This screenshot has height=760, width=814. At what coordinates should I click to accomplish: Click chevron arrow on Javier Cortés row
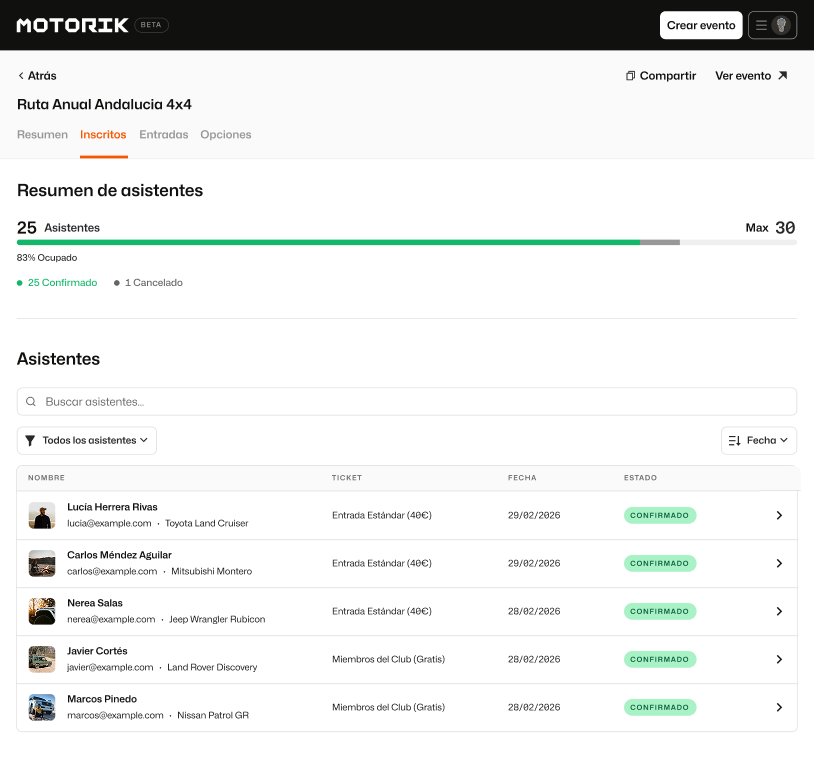point(779,659)
